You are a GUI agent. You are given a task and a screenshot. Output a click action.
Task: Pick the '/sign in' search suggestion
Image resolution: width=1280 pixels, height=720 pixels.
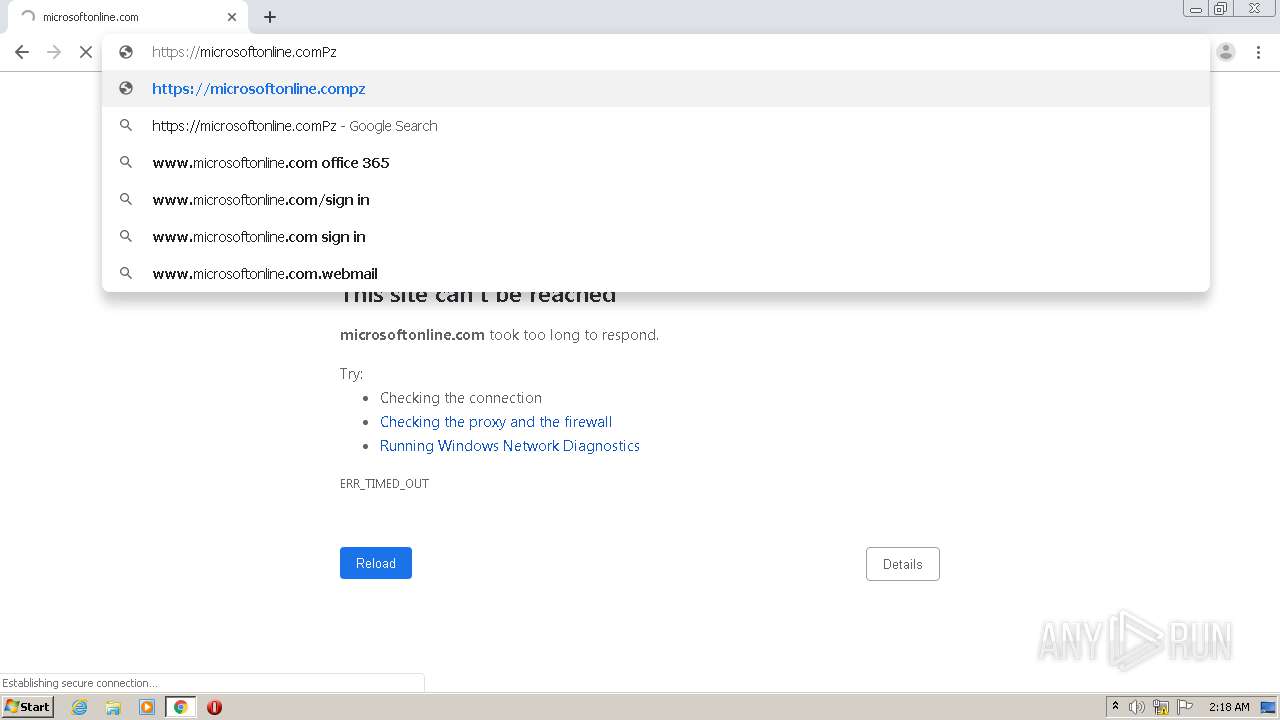(656, 200)
